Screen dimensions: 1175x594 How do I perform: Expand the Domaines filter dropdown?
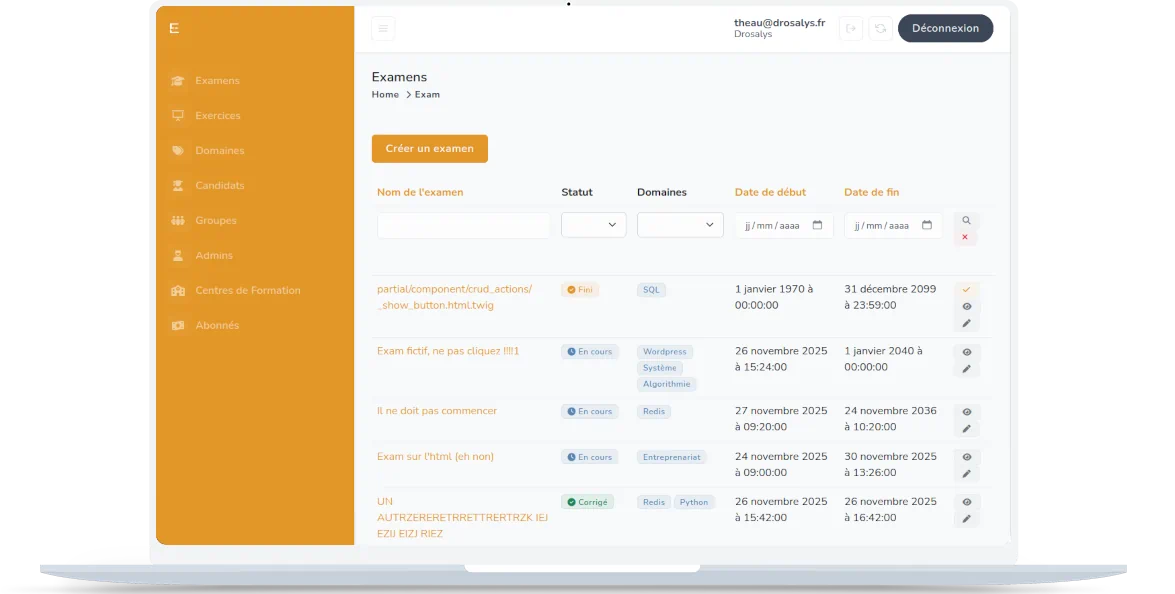click(x=680, y=225)
